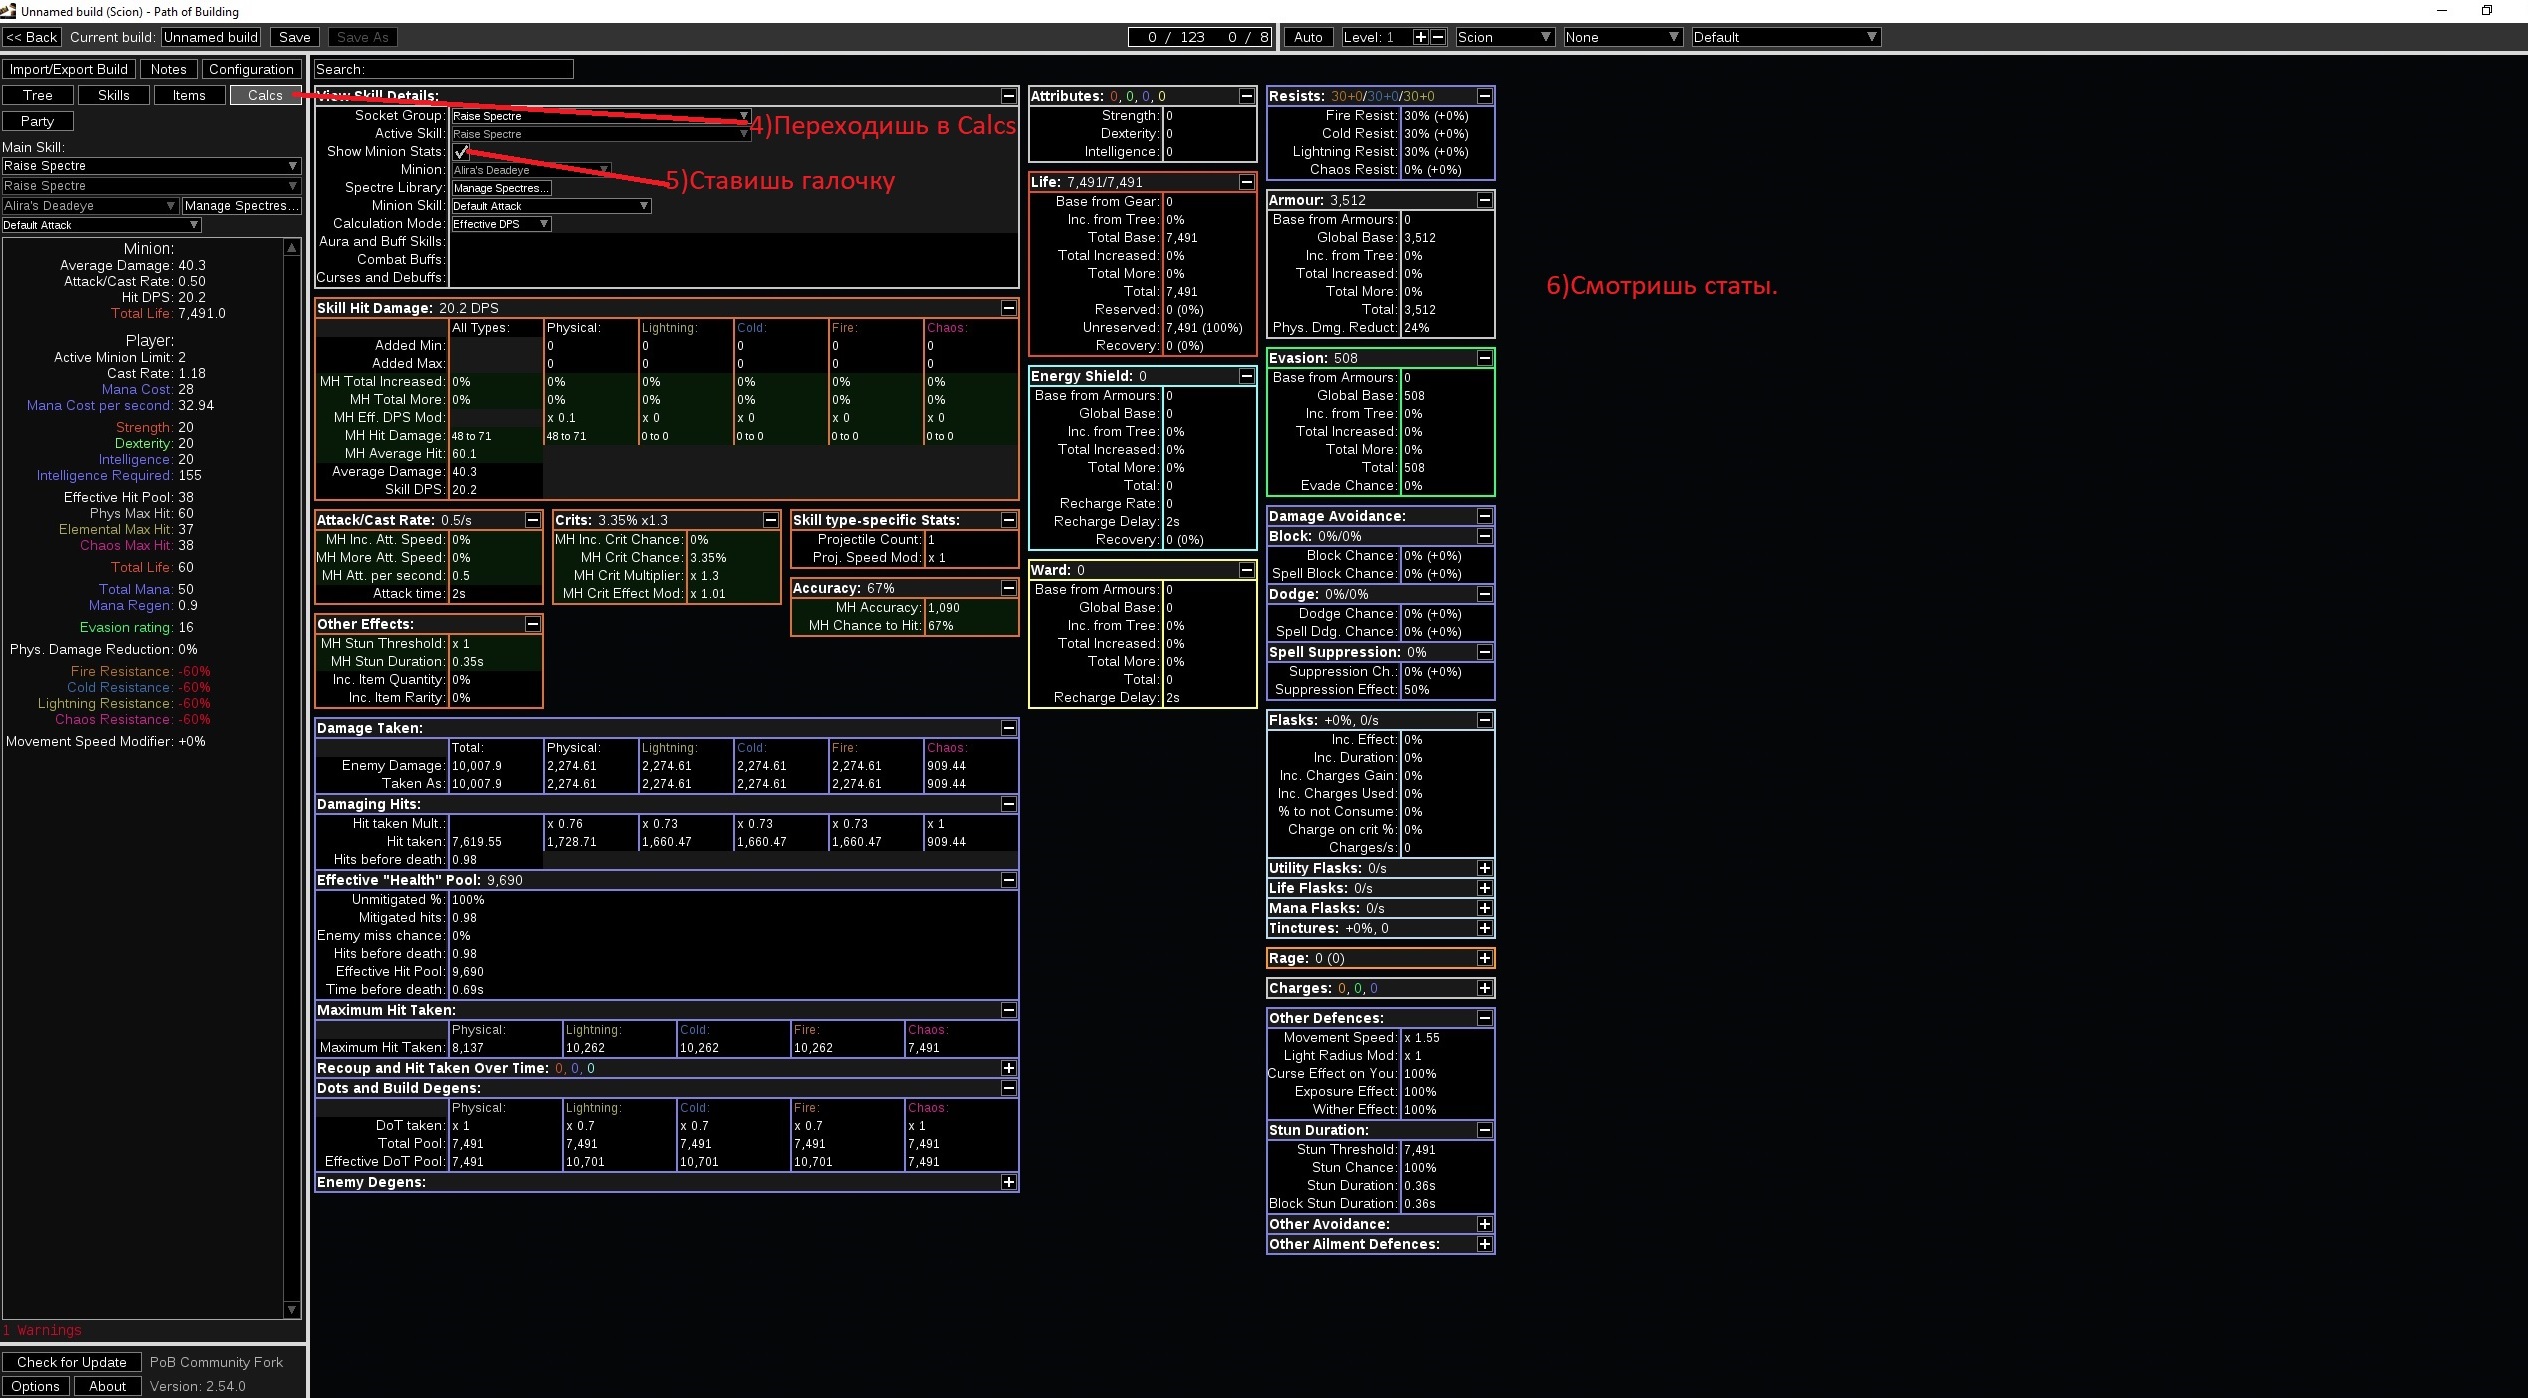
Task: Expand the Rage section
Action: 1484,958
